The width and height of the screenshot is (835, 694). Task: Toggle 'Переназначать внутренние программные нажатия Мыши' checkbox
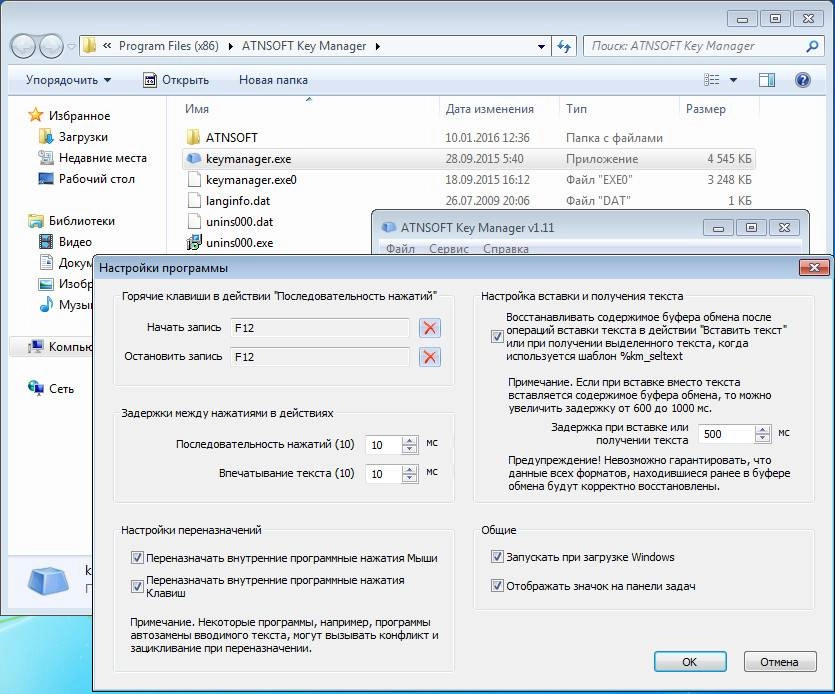click(x=137, y=558)
